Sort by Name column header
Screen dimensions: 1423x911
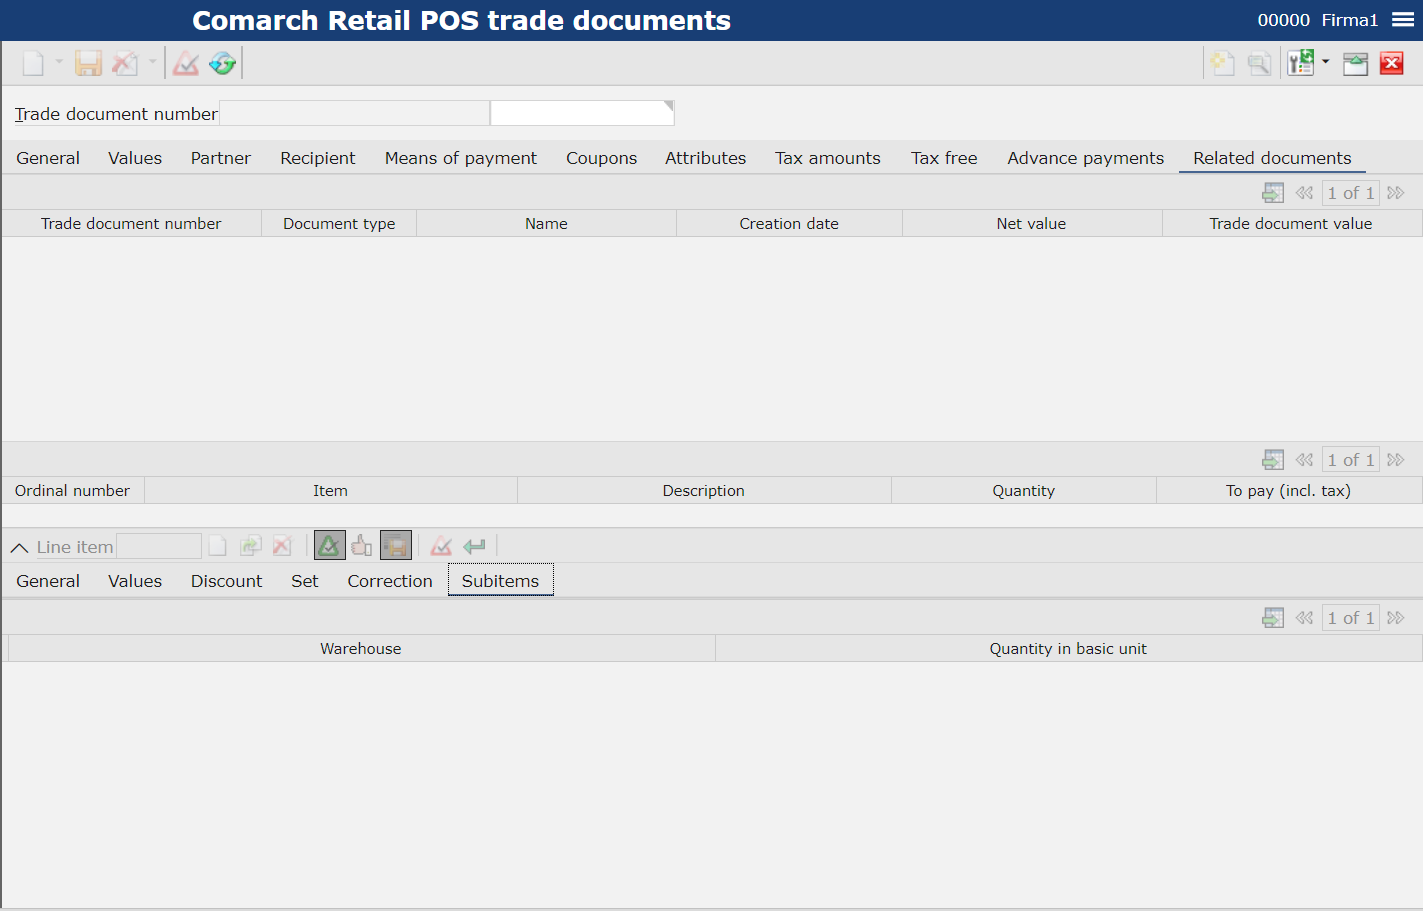click(546, 224)
